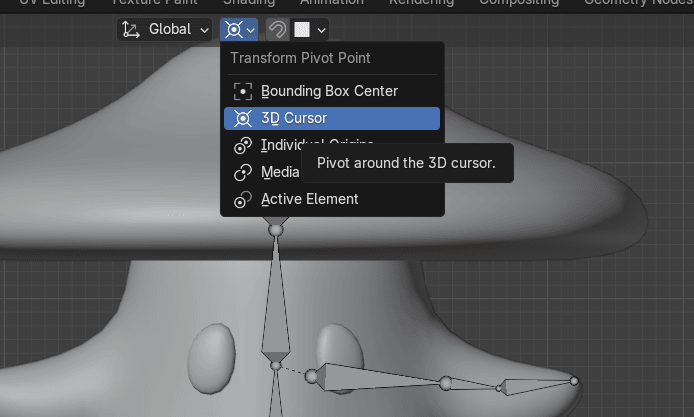Open the Texture Paint workspace tab
This screenshot has width=694, height=417.
coord(153,3)
